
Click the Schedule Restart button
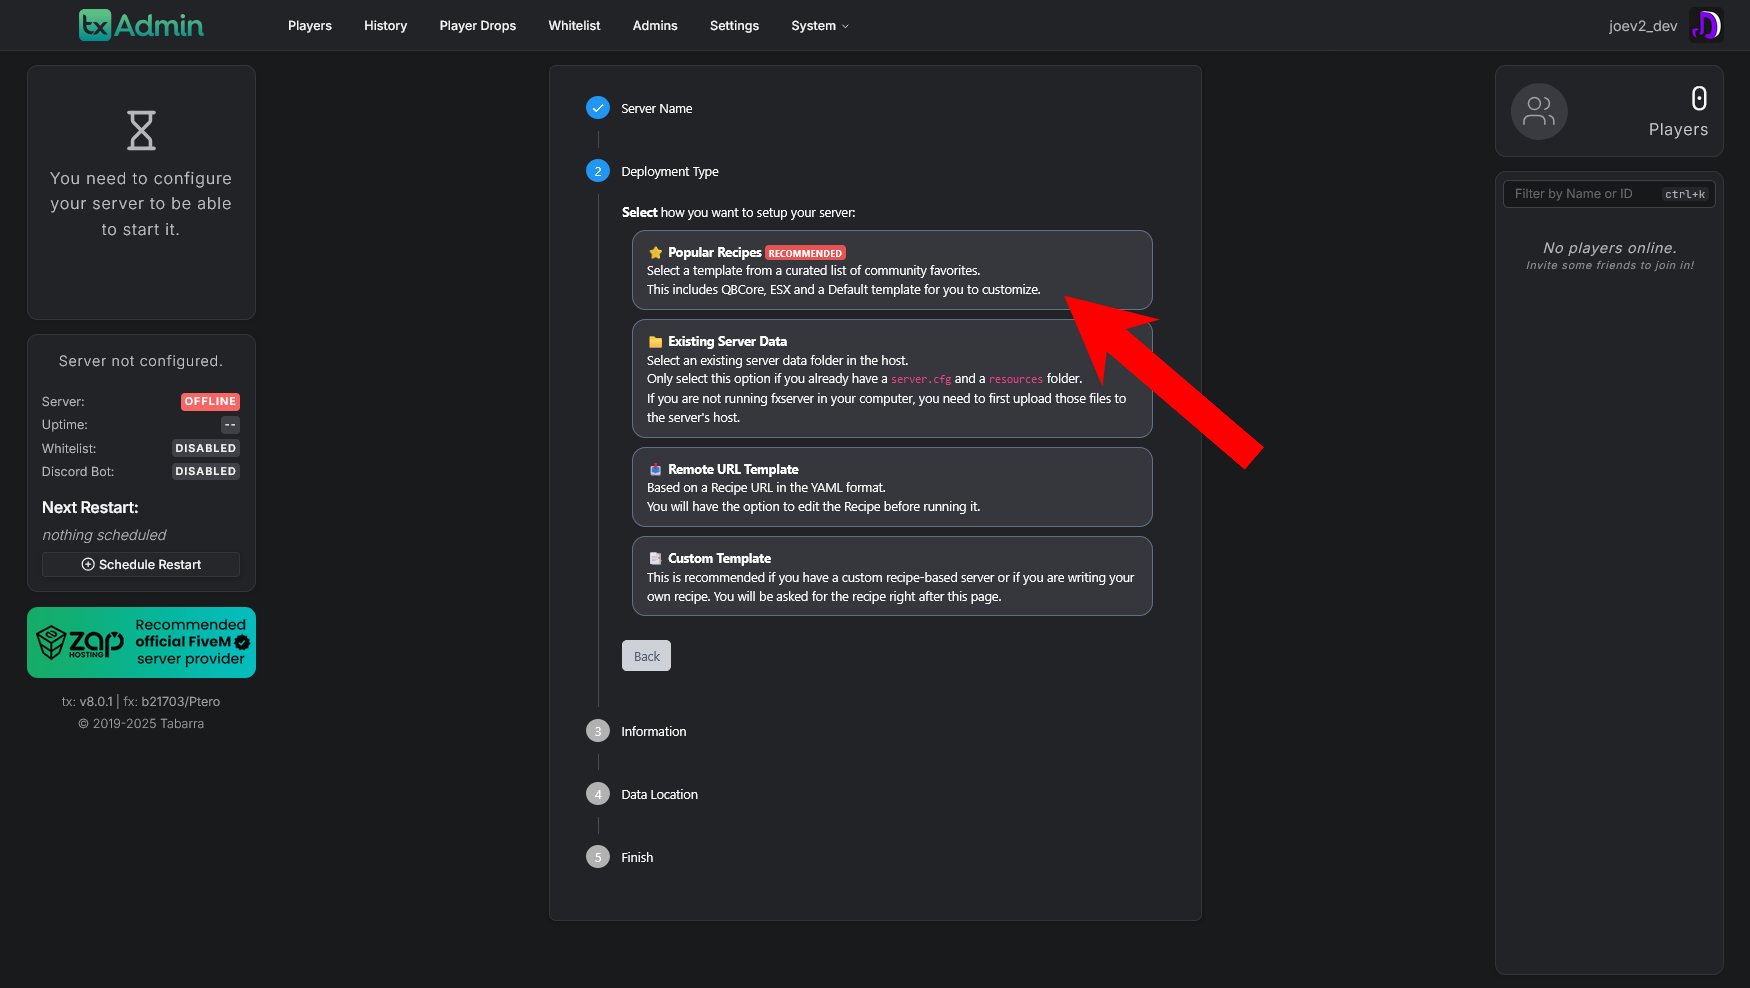[x=141, y=565]
